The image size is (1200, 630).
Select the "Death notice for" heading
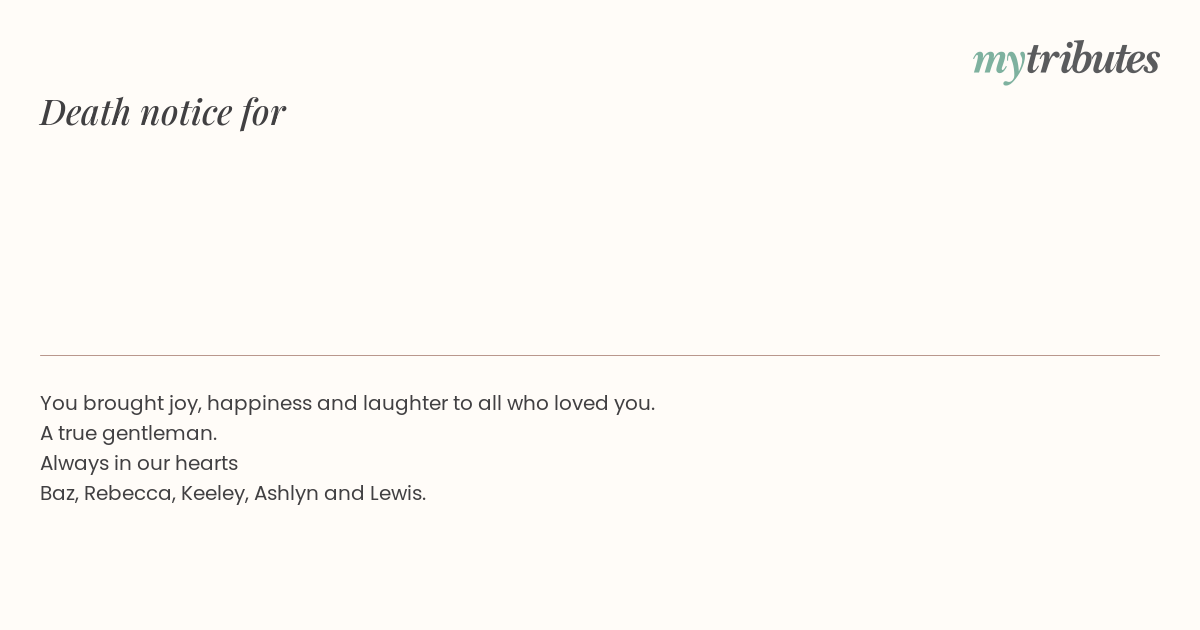pyautogui.click(x=163, y=112)
